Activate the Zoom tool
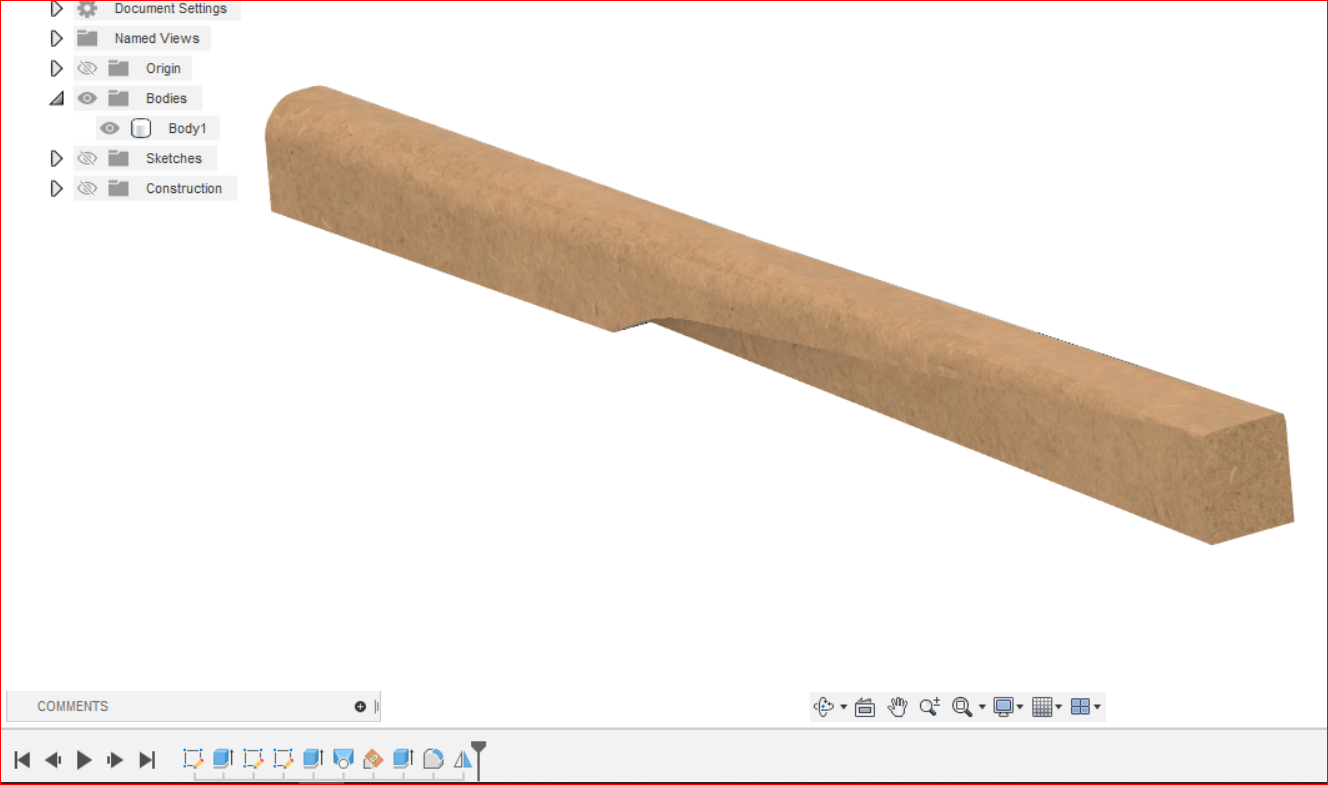This screenshot has width=1328, height=785. click(929, 706)
